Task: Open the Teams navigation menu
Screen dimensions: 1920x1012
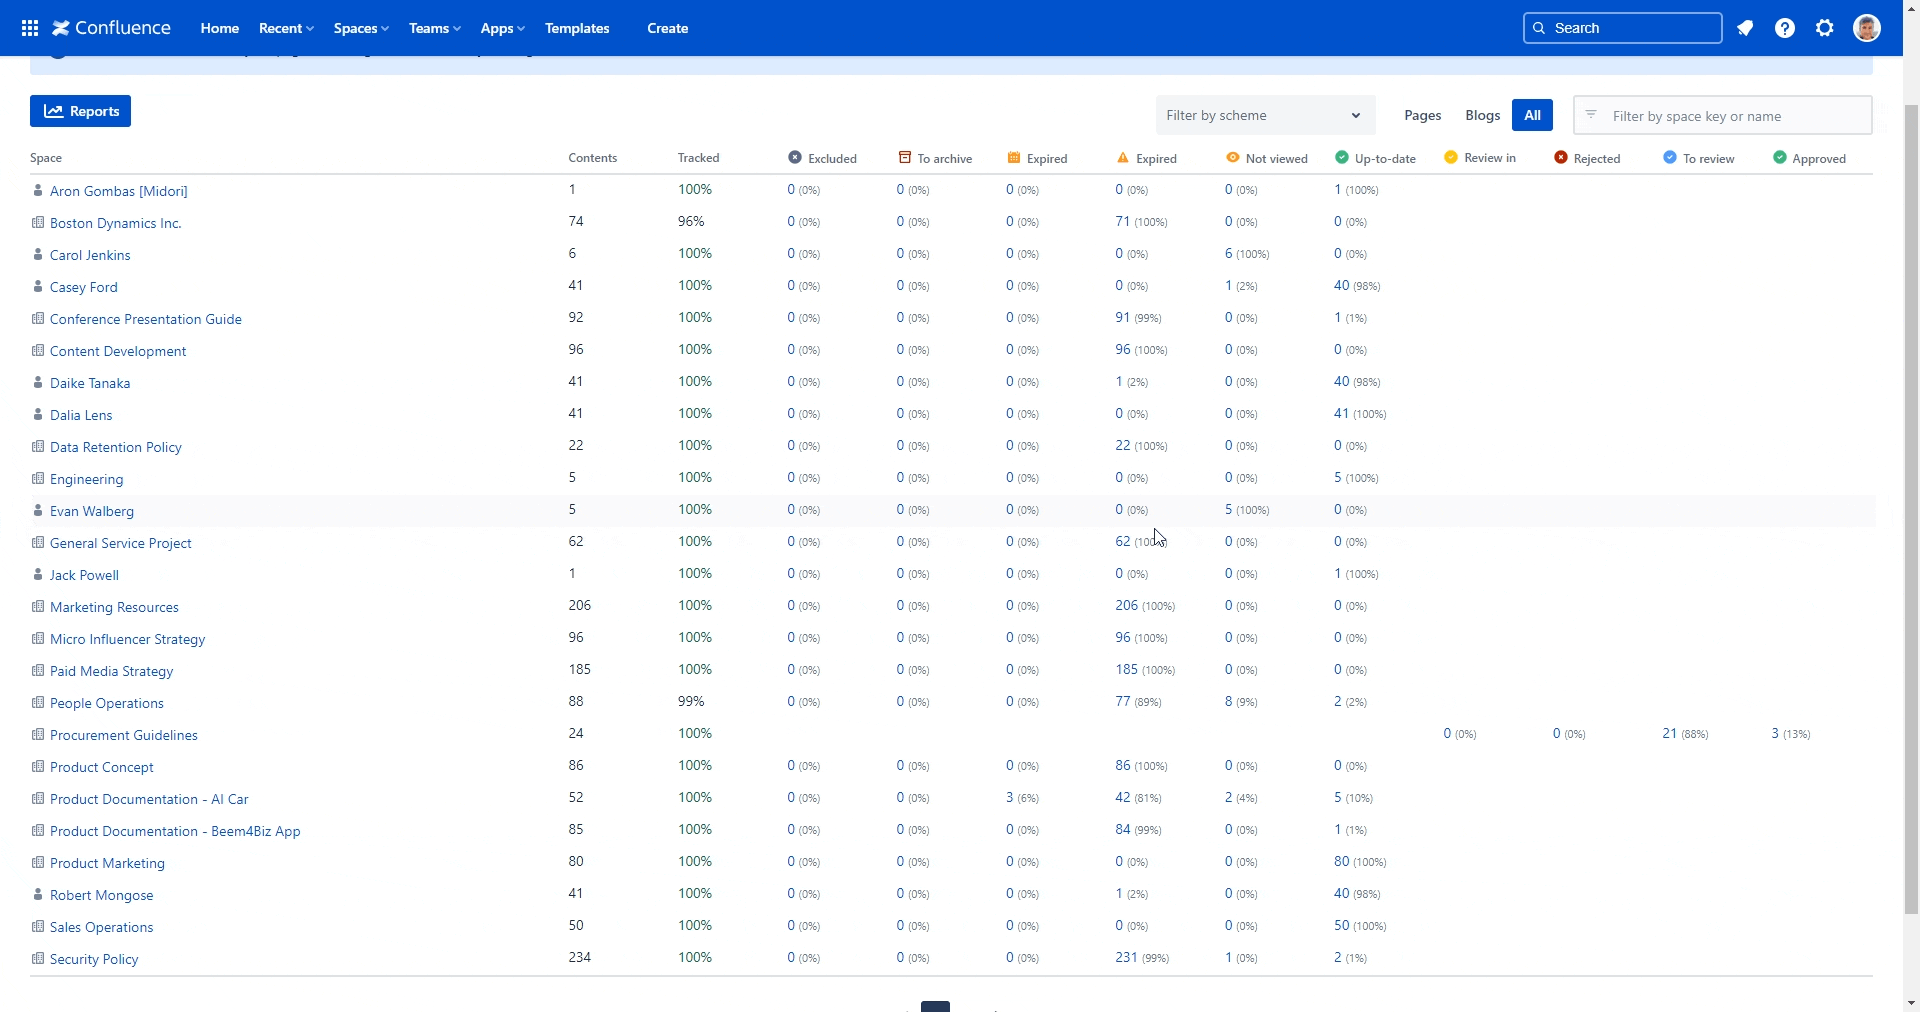Action: 434,28
